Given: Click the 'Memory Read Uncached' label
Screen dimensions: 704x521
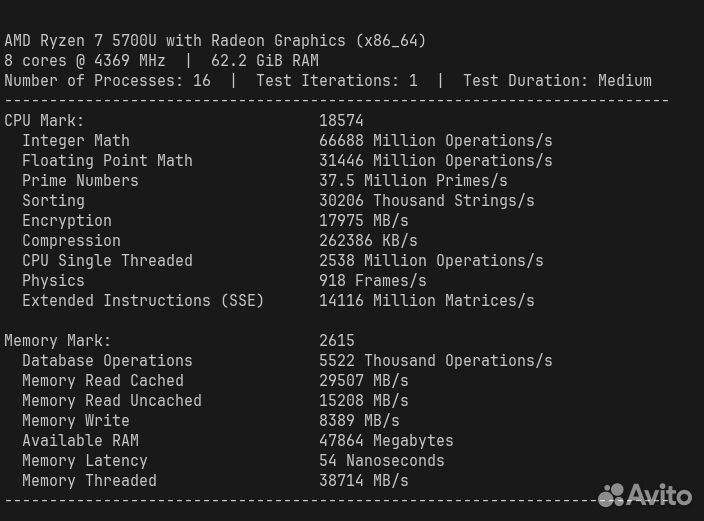Looking at the screenshot, I should (x=112, y=401).
